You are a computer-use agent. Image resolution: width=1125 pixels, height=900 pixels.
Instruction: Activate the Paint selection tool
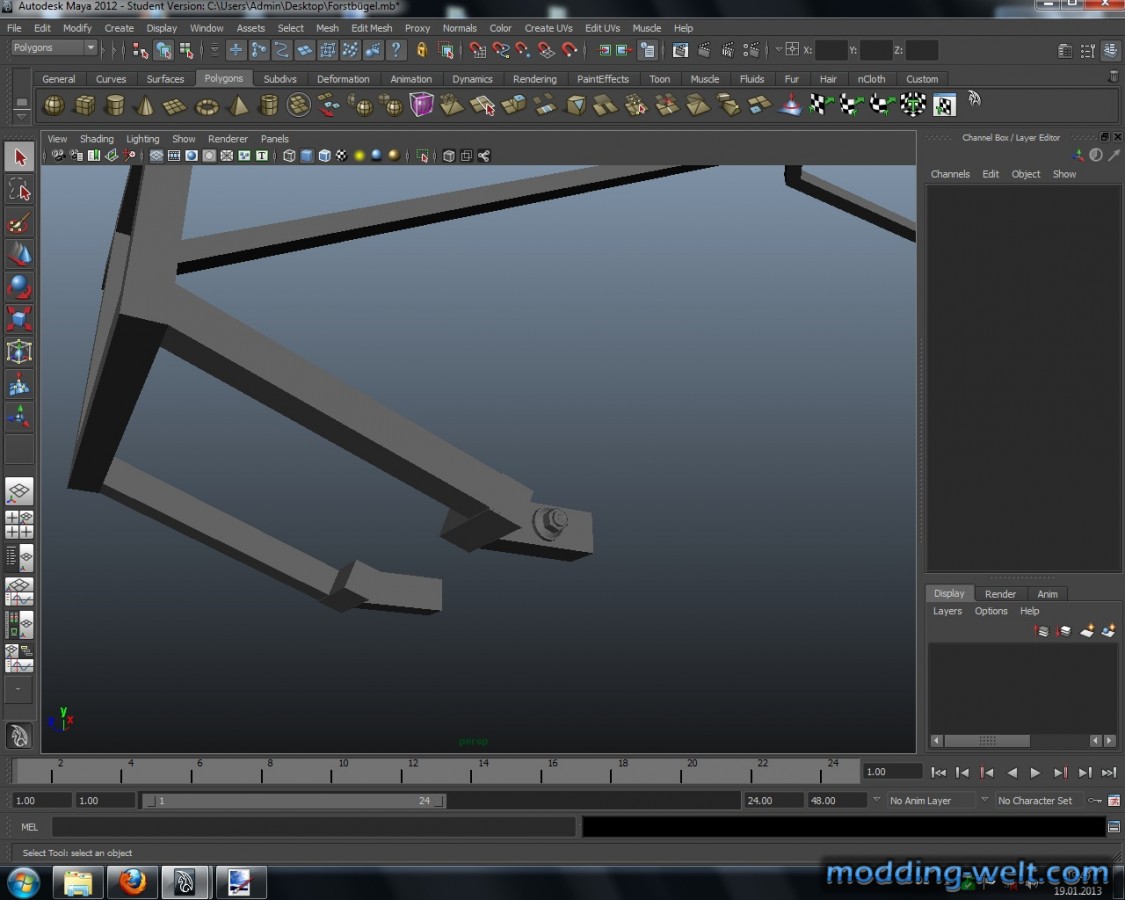click(x=19, y=223)
